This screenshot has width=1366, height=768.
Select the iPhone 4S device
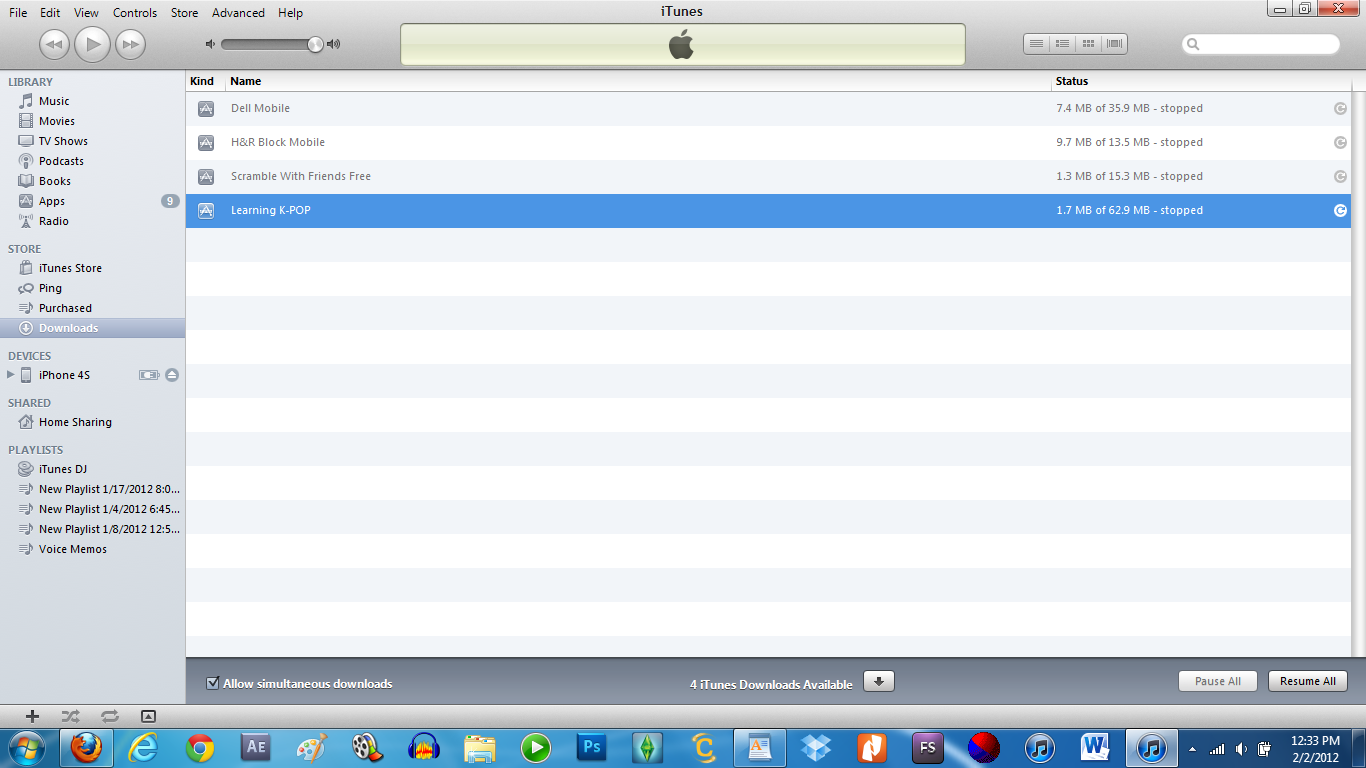point(64,375)
